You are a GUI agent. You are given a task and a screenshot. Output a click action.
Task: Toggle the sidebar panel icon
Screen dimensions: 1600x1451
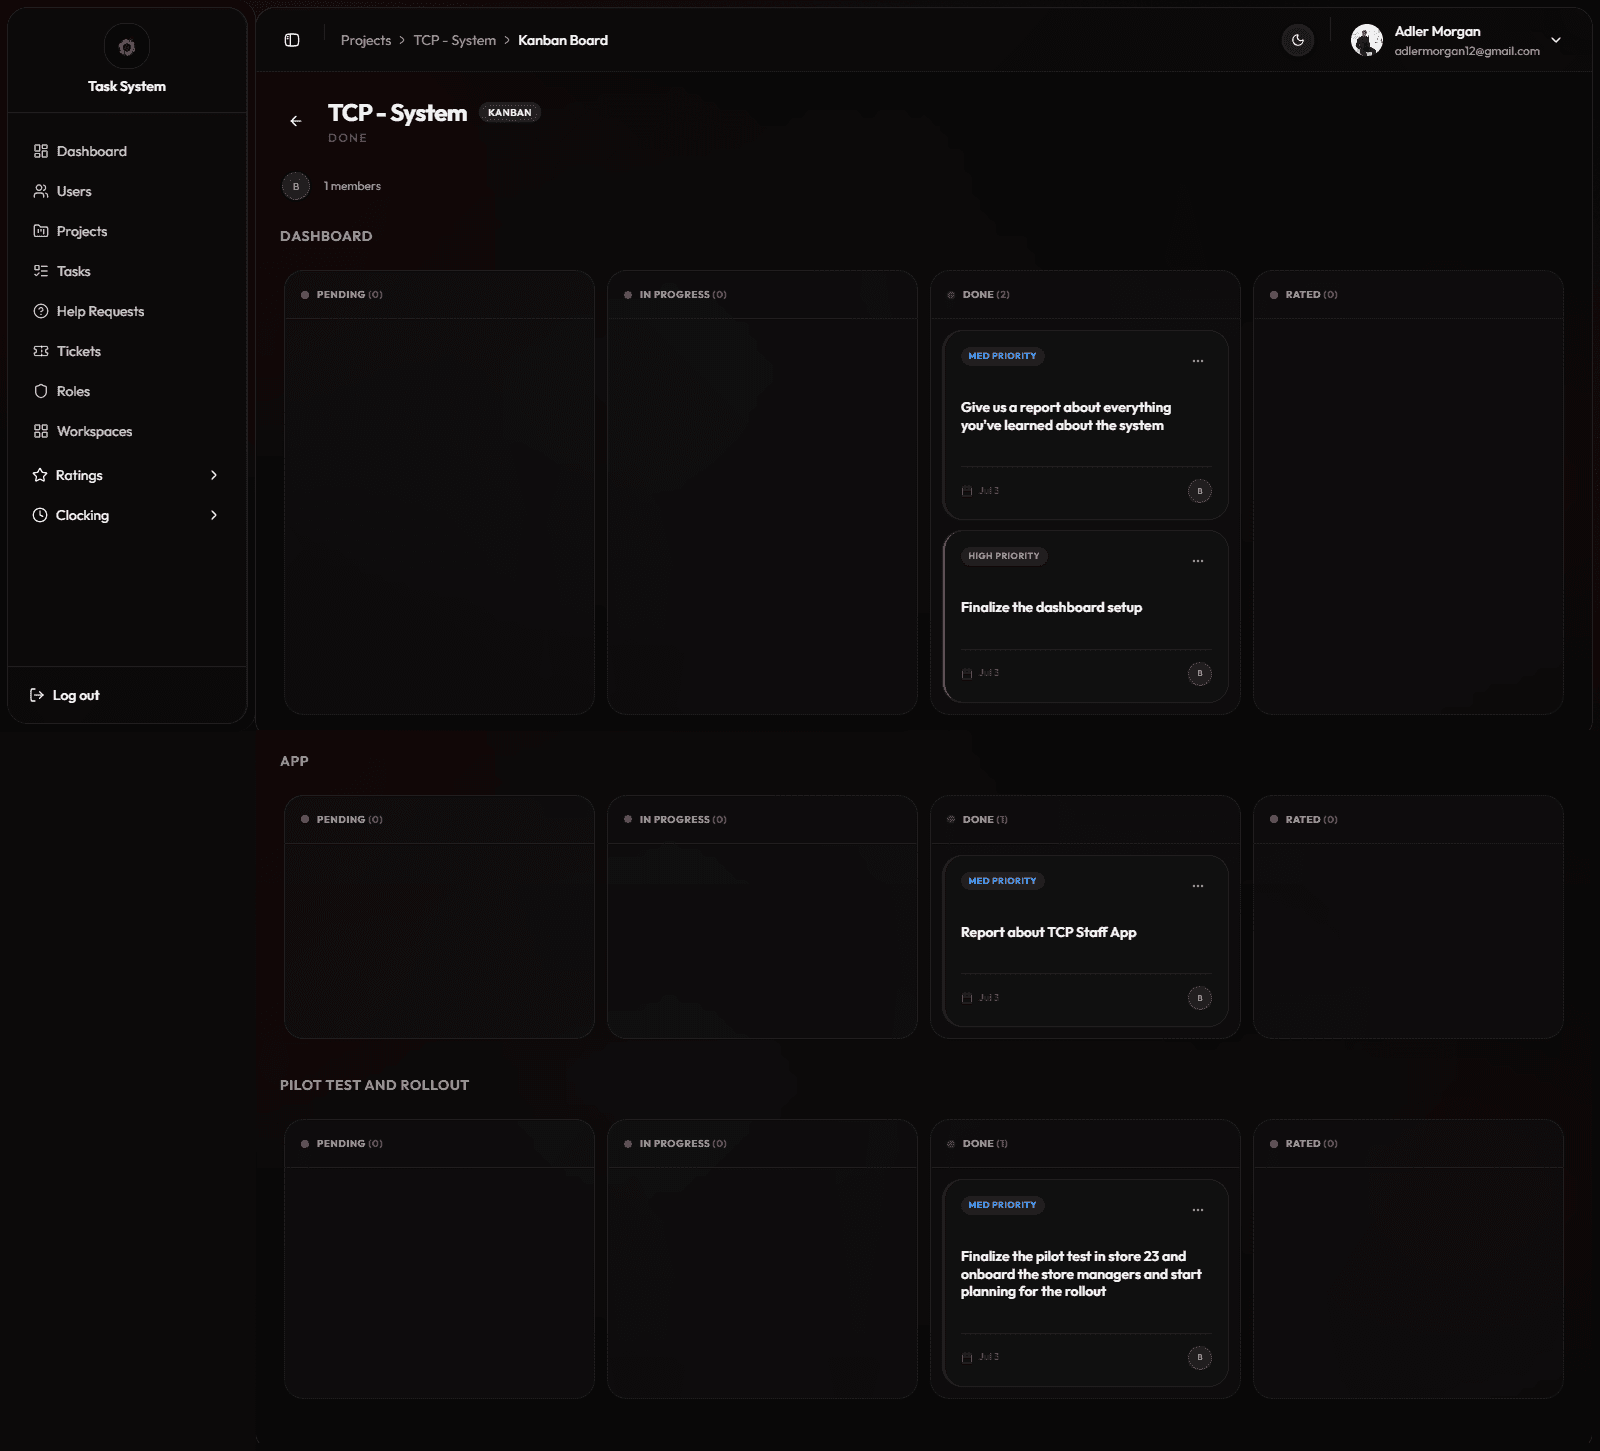(x=292, y=40)
